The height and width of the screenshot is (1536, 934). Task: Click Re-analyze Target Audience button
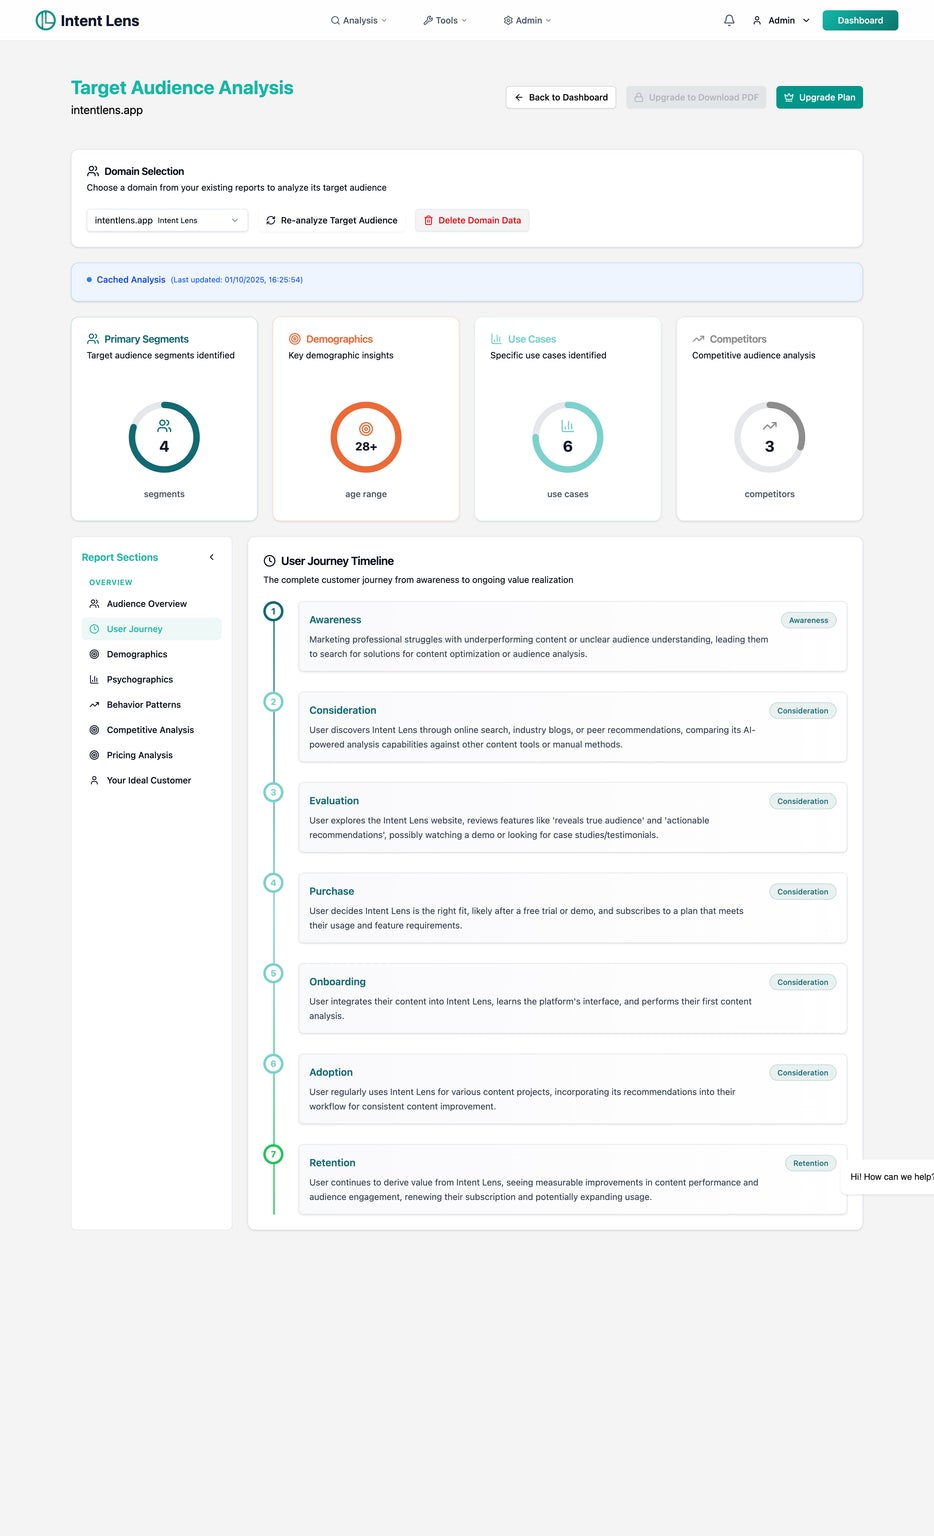[x=331, y=220]
